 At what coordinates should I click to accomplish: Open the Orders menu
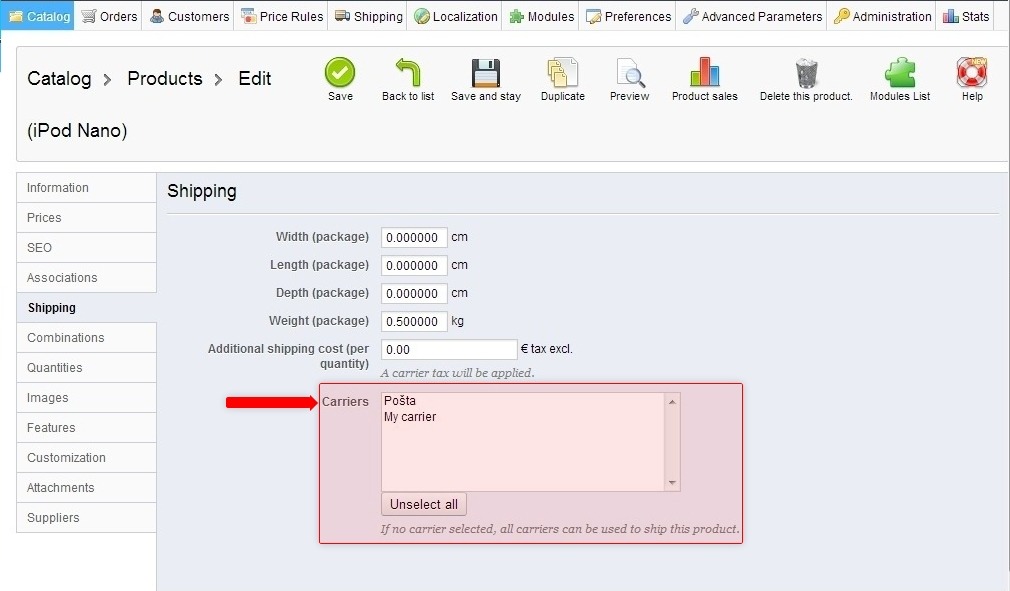(x=110, y=16)
